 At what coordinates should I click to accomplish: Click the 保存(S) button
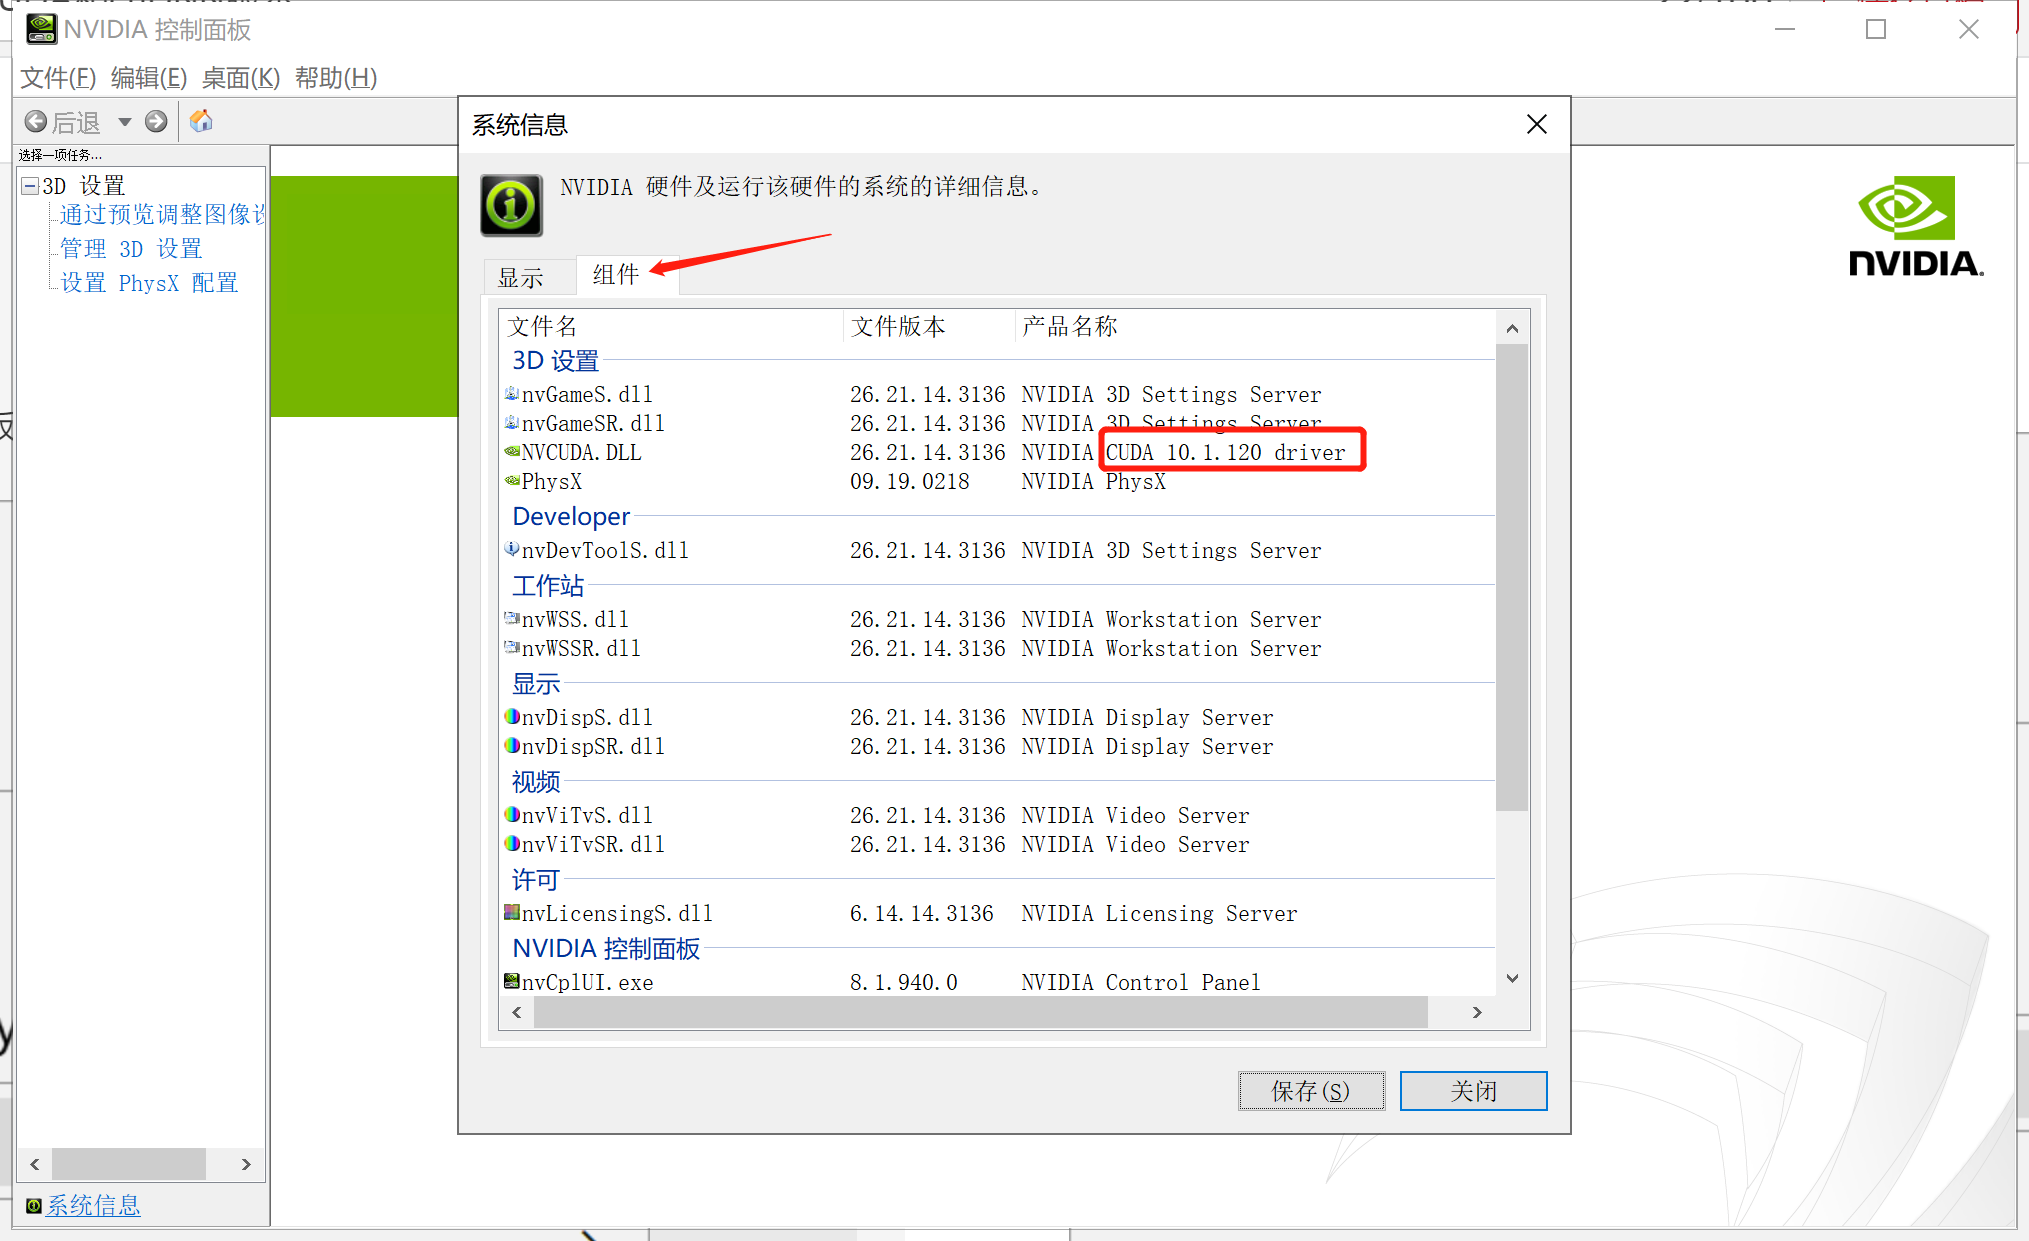click(1310, 1091)
